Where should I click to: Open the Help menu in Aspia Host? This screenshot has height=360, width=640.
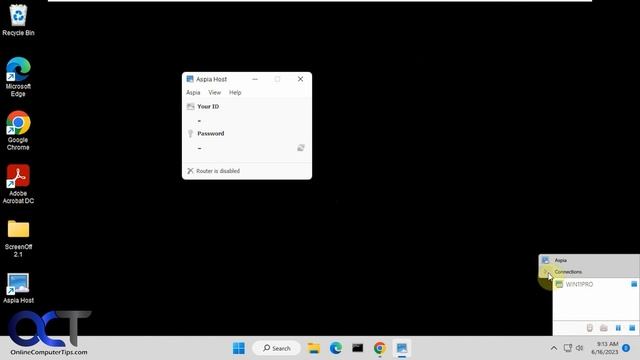point(235,93)
